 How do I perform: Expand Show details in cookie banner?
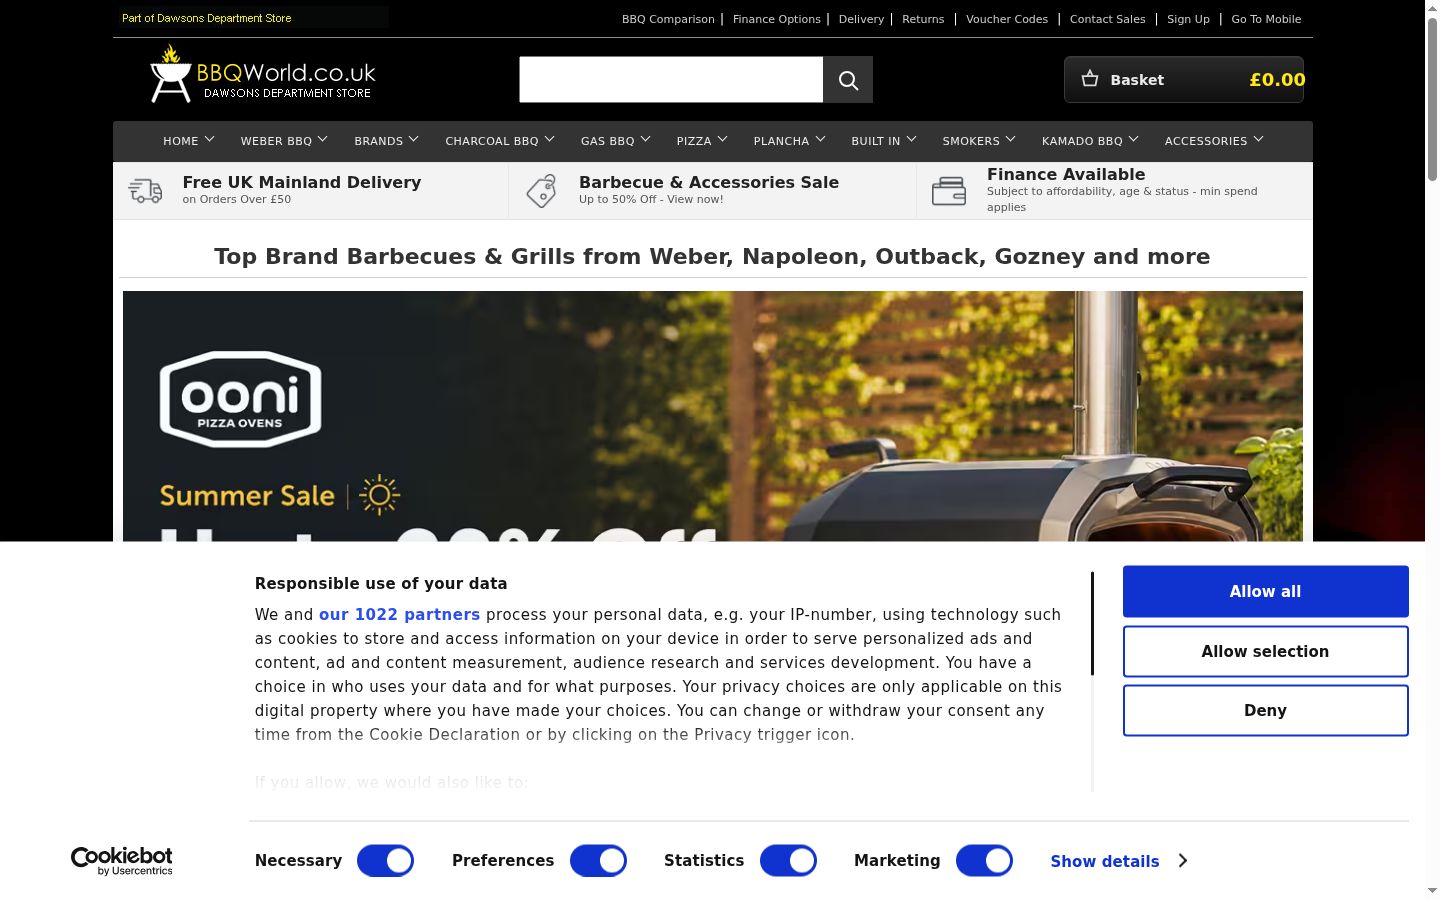coord(1119,861)
